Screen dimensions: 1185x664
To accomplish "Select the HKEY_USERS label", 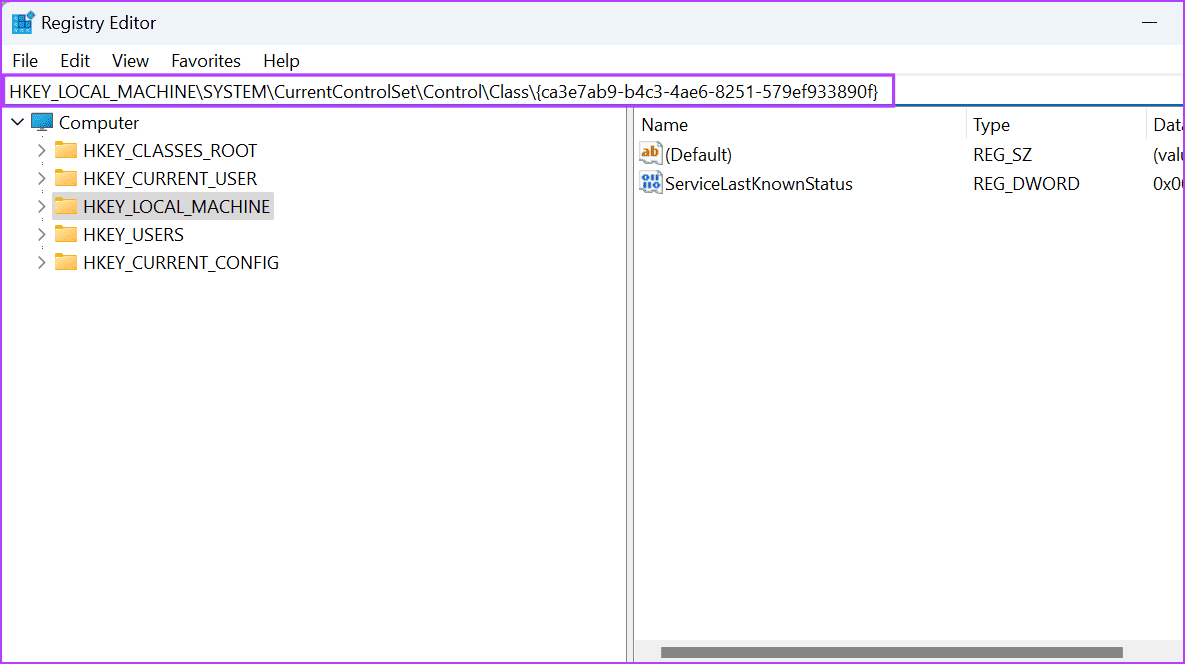I will [x=133, y=234].
